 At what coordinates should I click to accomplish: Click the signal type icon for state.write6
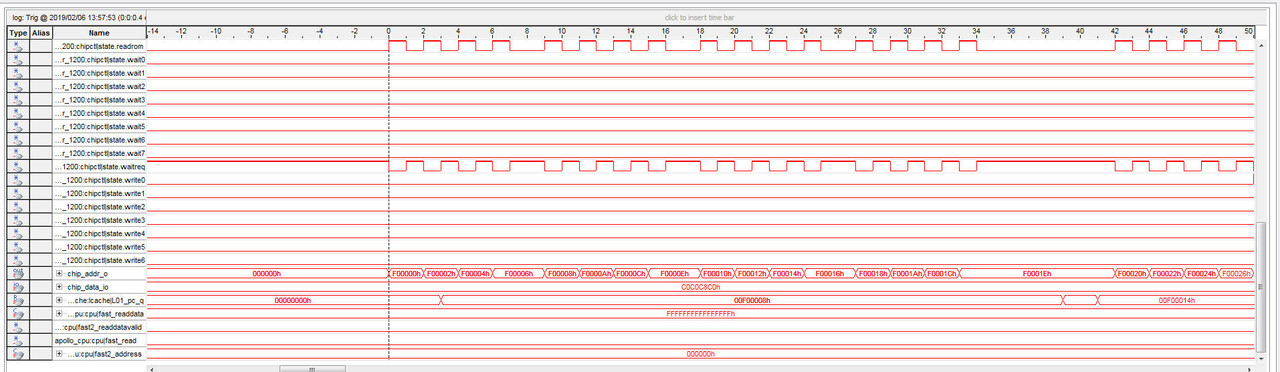[18, 260]
